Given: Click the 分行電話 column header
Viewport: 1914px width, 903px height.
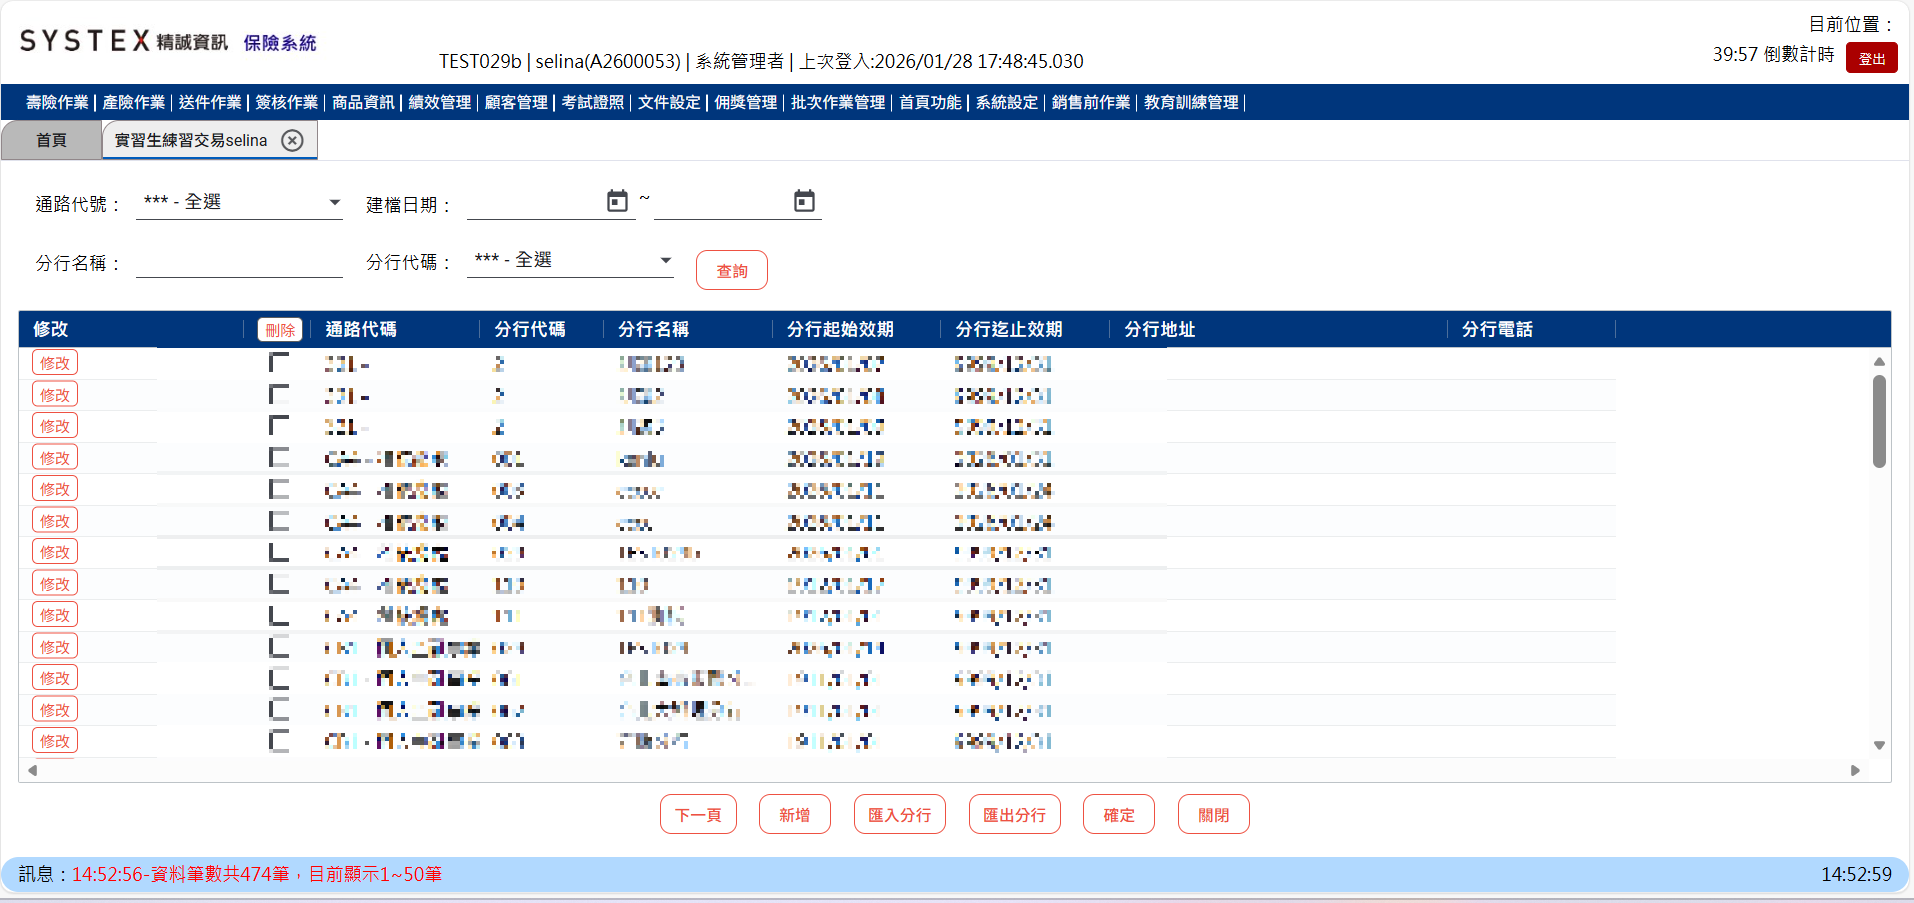Looking at the screenshot, I should coord(1497,329).
